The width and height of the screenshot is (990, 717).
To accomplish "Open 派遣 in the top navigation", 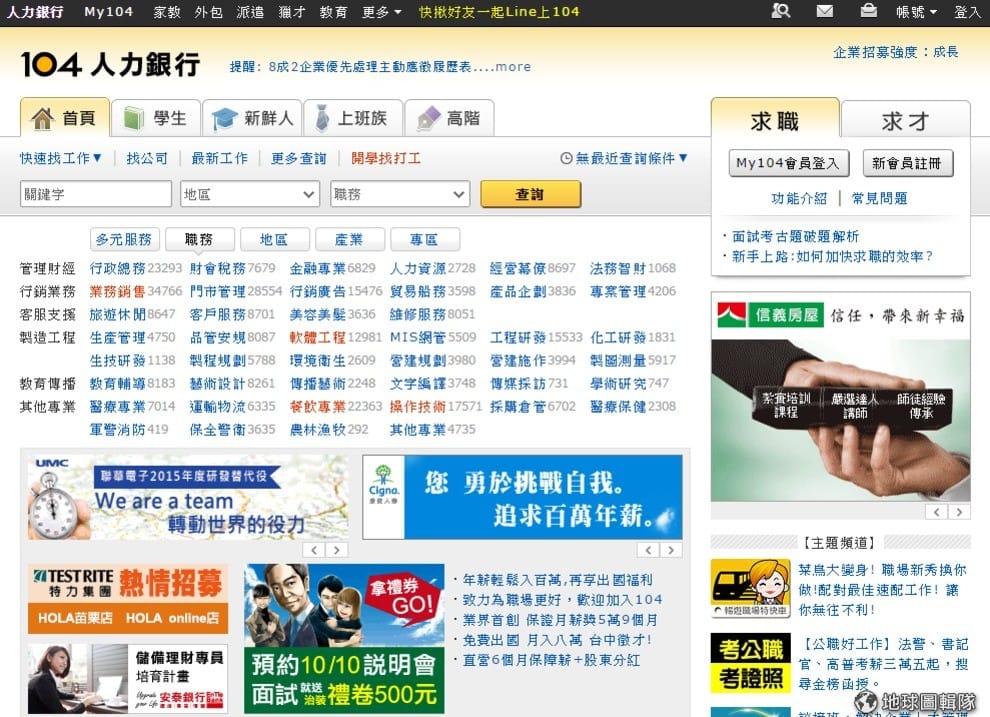I will (250, 11).
